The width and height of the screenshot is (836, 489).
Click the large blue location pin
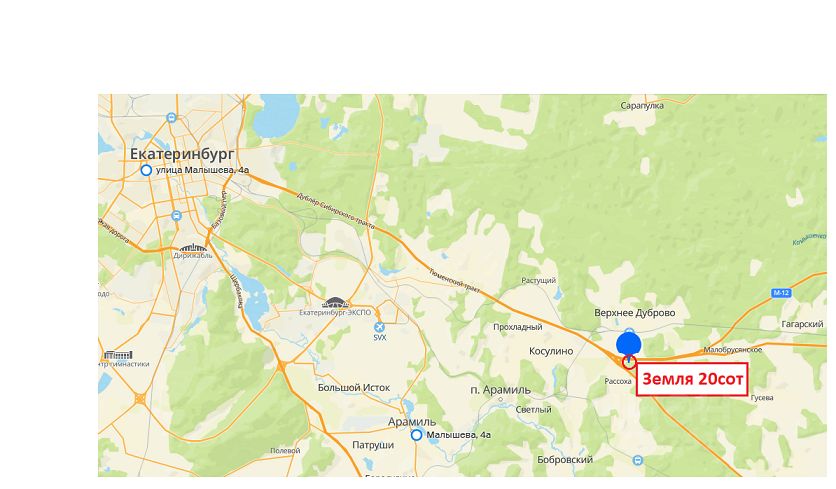pyautogui.click(x=629, y=345)
